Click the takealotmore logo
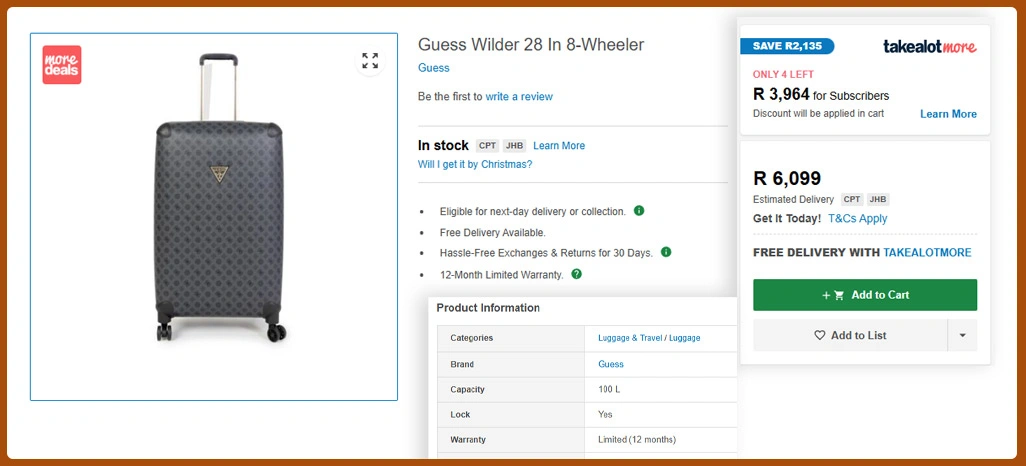This screenshot has width=1026, height=466. tap(929, 46)
